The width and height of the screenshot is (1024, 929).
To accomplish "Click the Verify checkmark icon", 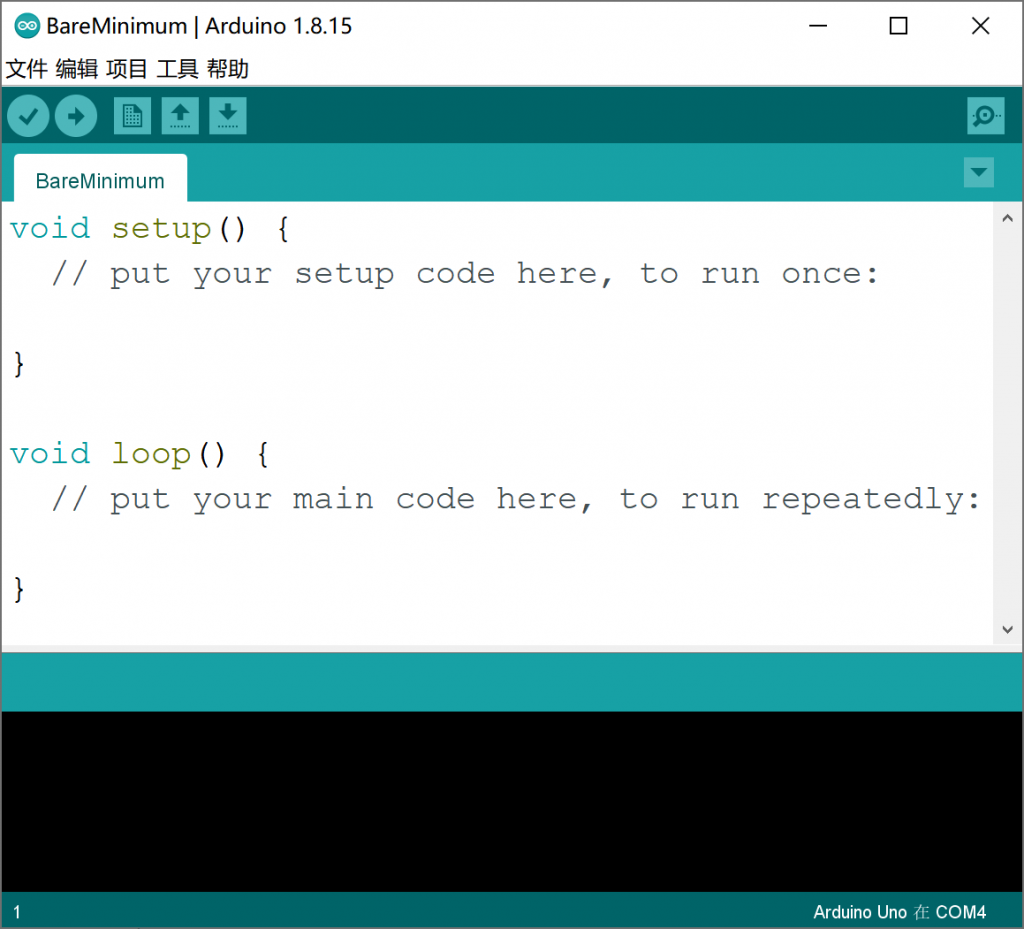I will tap(28, 117).
